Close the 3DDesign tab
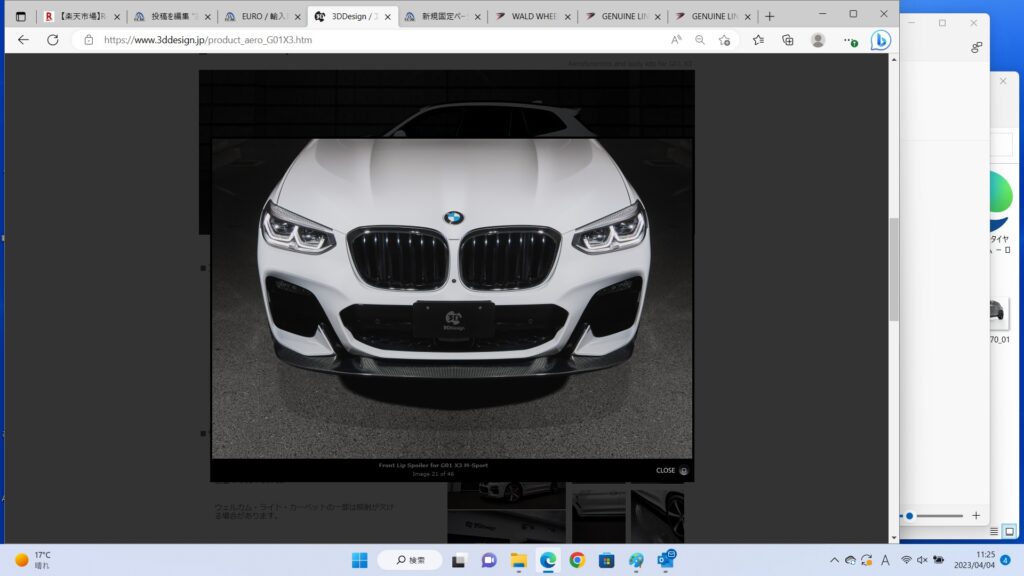Image resolution: width=1024 pixels, height=576 pixels. point(388,17)
